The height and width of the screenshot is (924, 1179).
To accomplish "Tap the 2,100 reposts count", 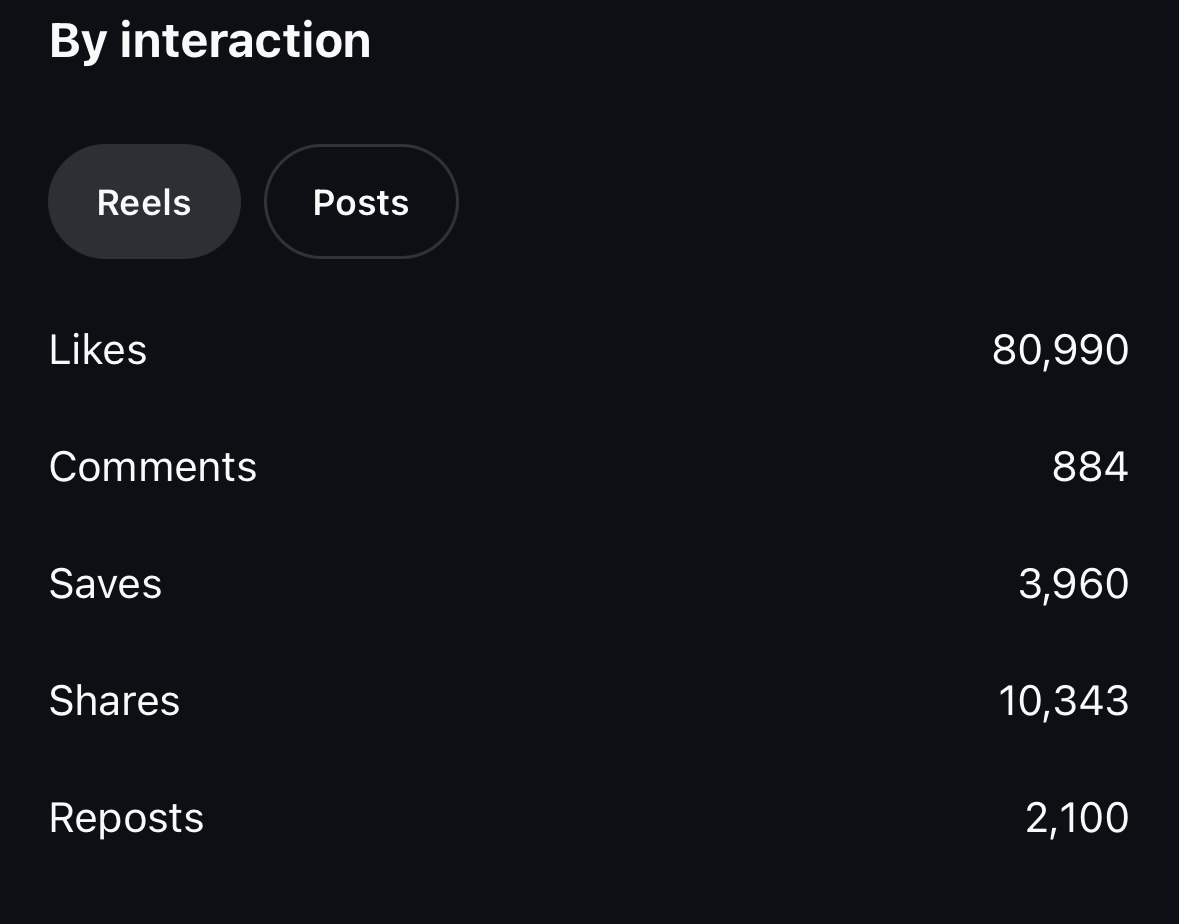I will point(1077,818).
